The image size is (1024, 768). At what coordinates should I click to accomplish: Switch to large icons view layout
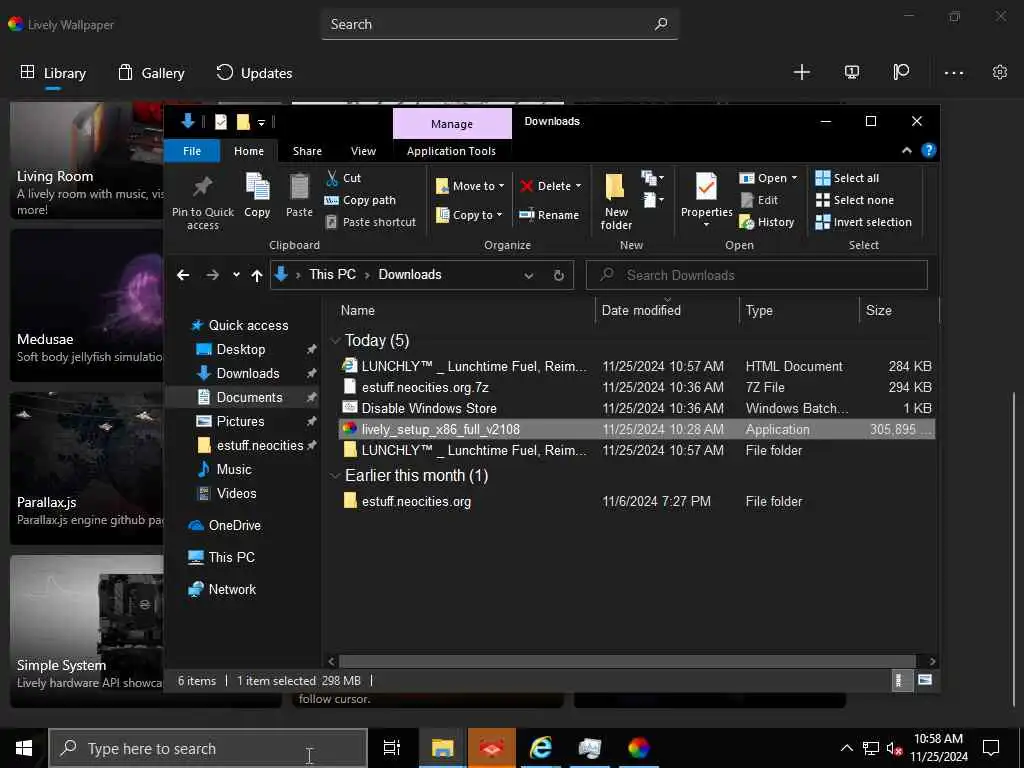coord(925,680)
